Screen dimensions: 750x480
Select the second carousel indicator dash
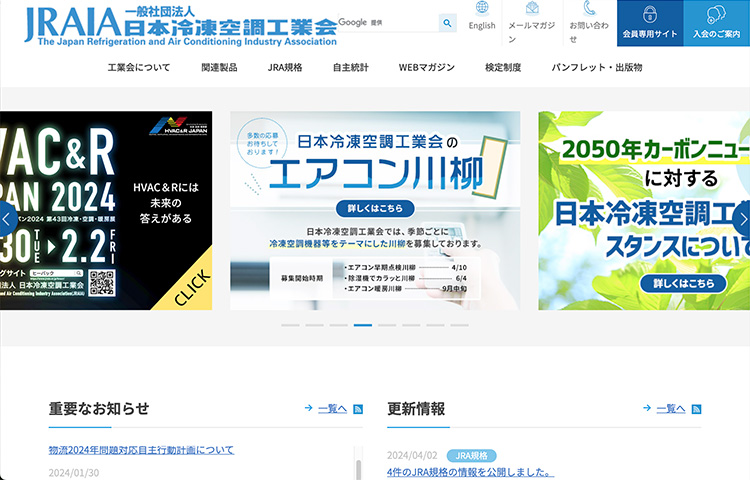314,325
